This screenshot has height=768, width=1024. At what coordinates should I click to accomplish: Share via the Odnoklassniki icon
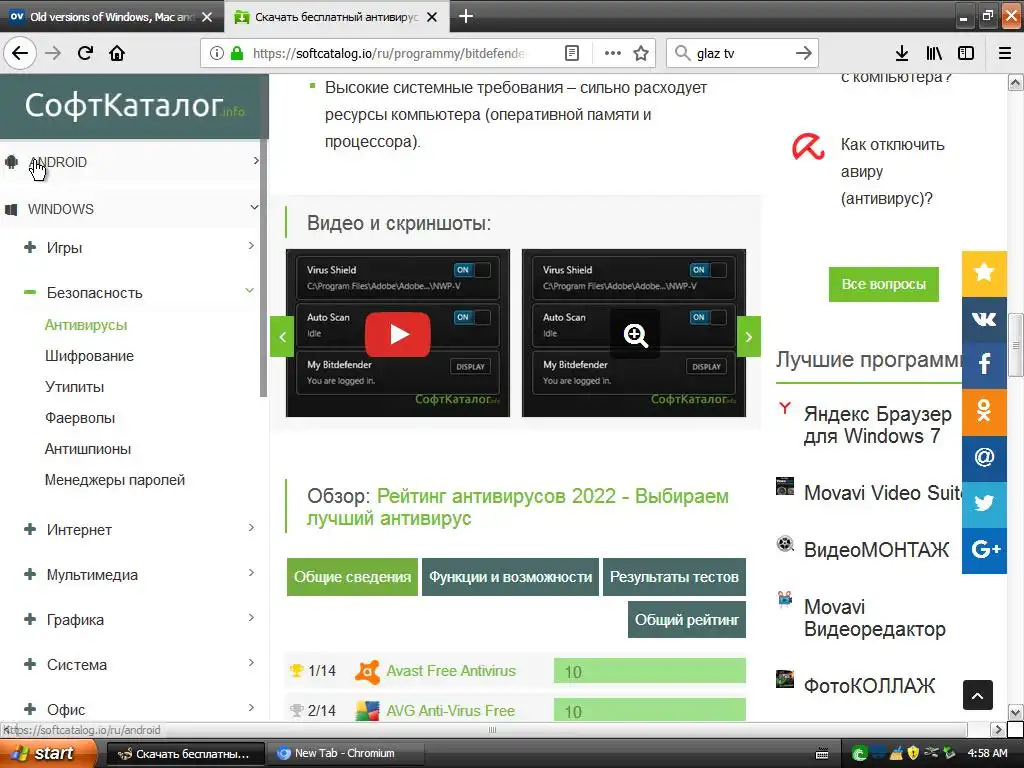pos(984,412)
